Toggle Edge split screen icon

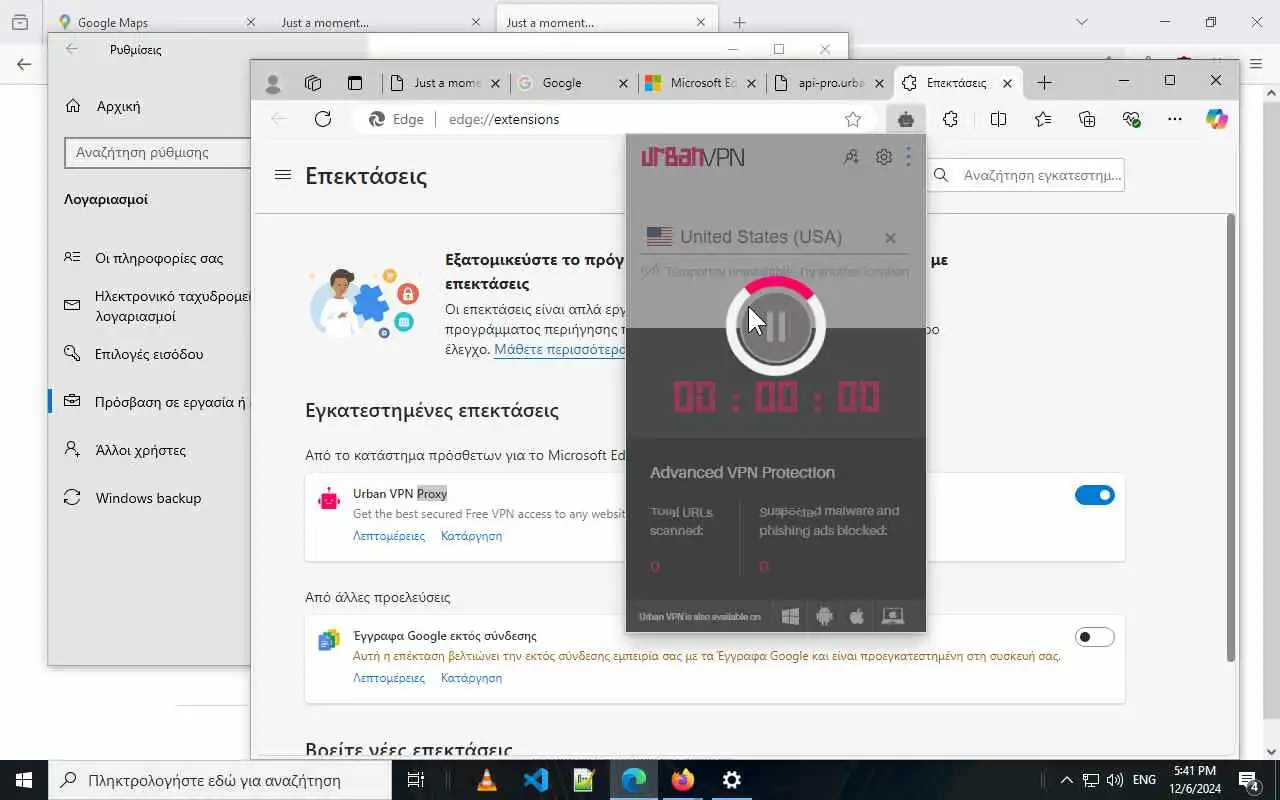click(x=998, y=119)
